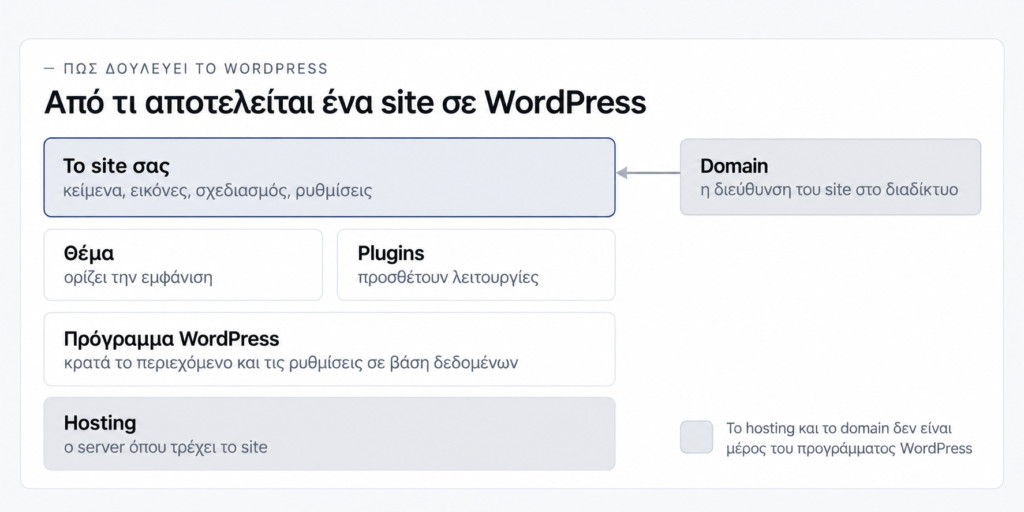
Task: Click text 'κείμενα, εικόνες, σχεδιασμός, ρυθμίσεις'
Action: click(x=217, y=191)
